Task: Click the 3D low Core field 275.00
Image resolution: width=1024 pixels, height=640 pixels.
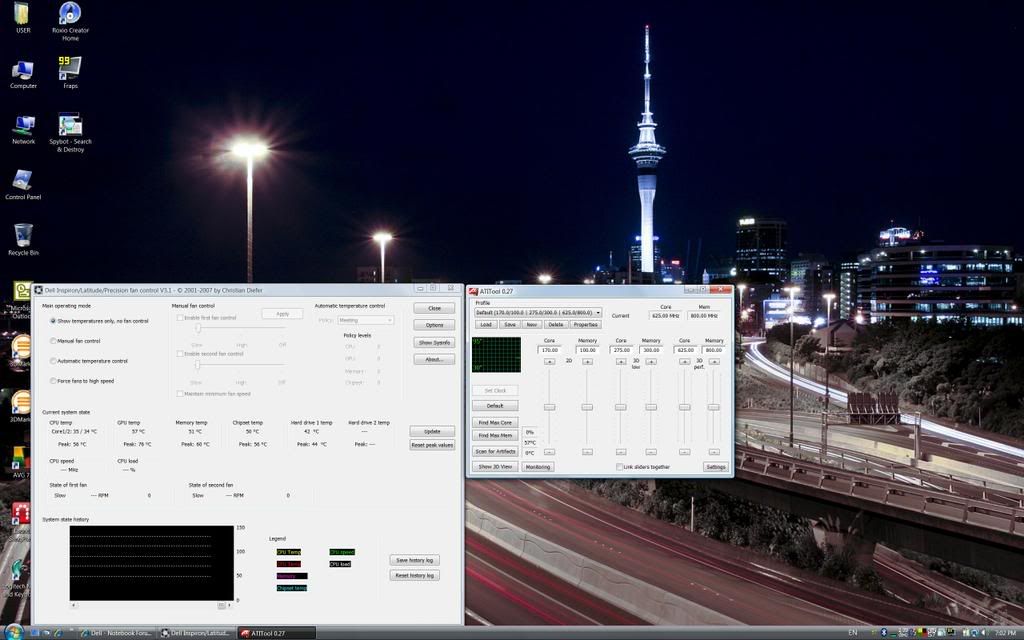Action: pos(620,350)
